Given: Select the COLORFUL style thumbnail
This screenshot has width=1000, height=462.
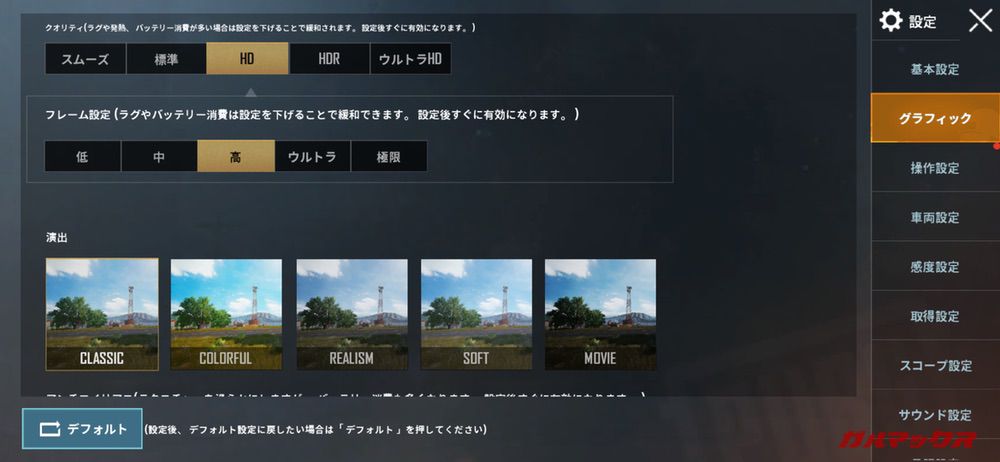Looking at the screenshot, I should 226,314.
